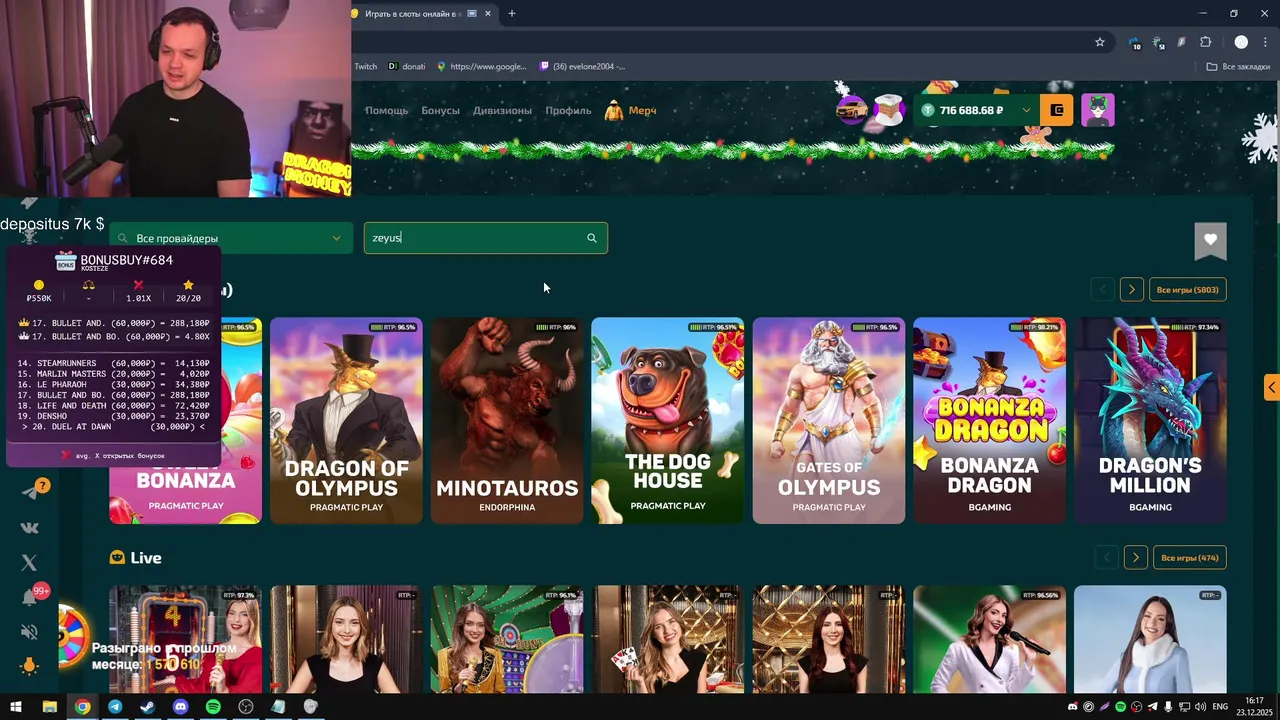1280x720 pixels.
Task: Open Gates of Olympus game card
Action: click(829, 420)
